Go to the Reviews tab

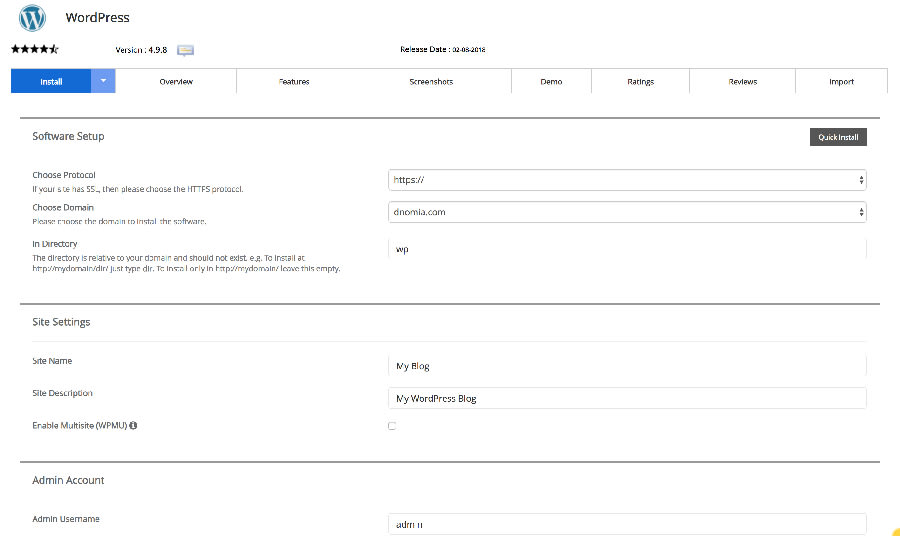(x=743, y=81)
